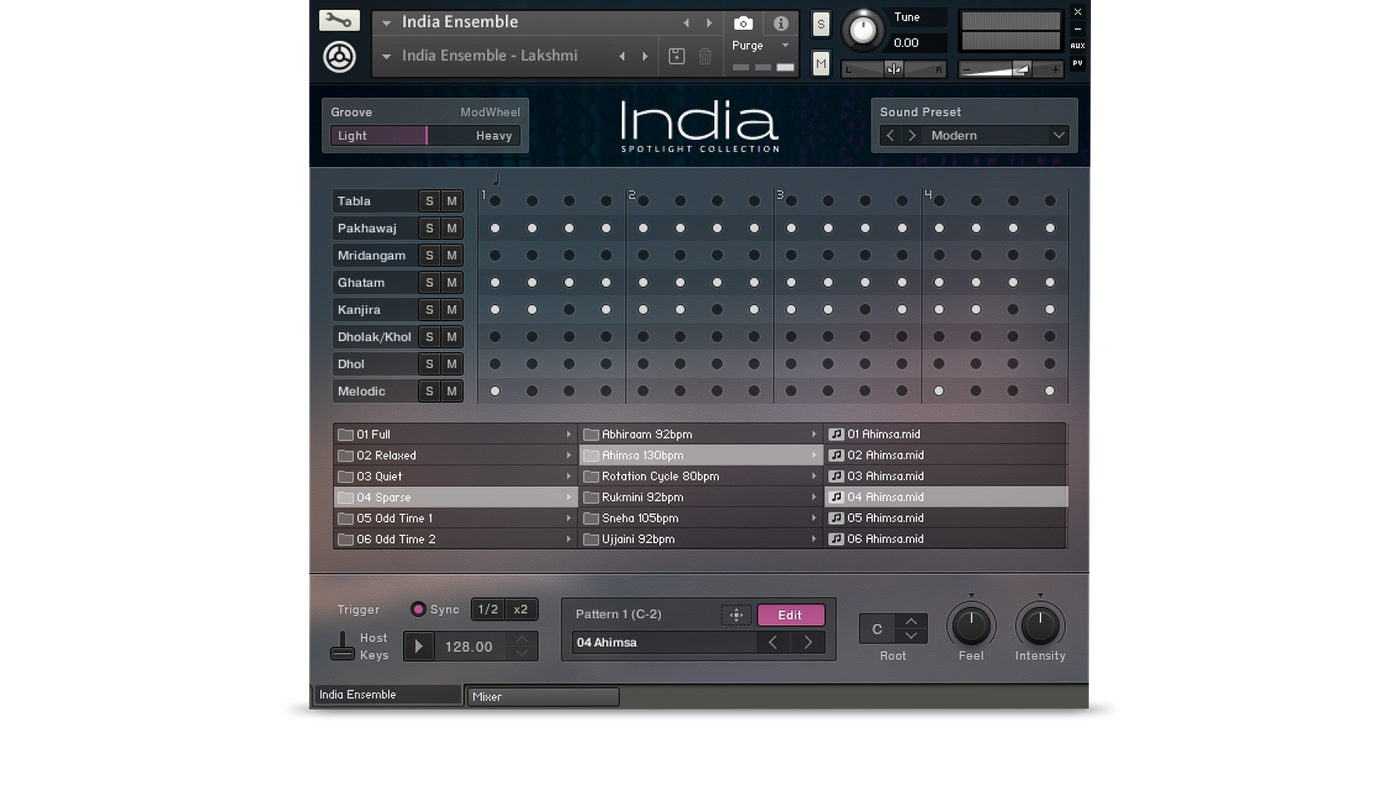This screenshot has width=1400, height=804.
Task: Select the 01 Ahimsa.mid file
Action: point(946,434)
